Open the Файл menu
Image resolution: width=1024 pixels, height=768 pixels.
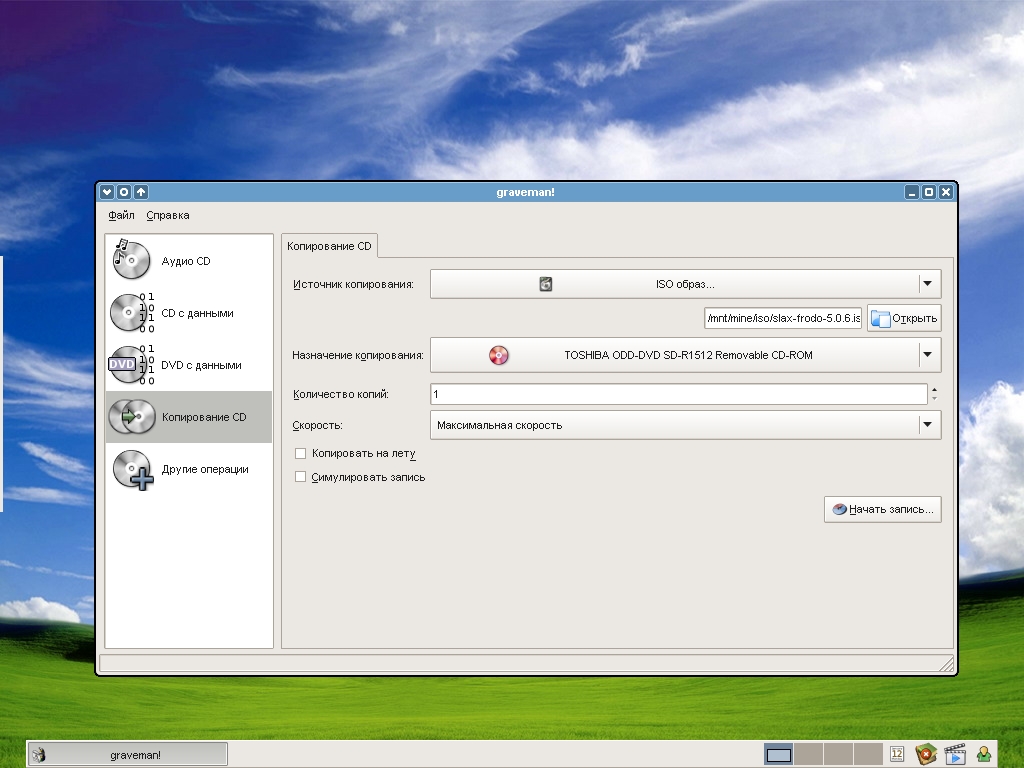coord(121,215)
